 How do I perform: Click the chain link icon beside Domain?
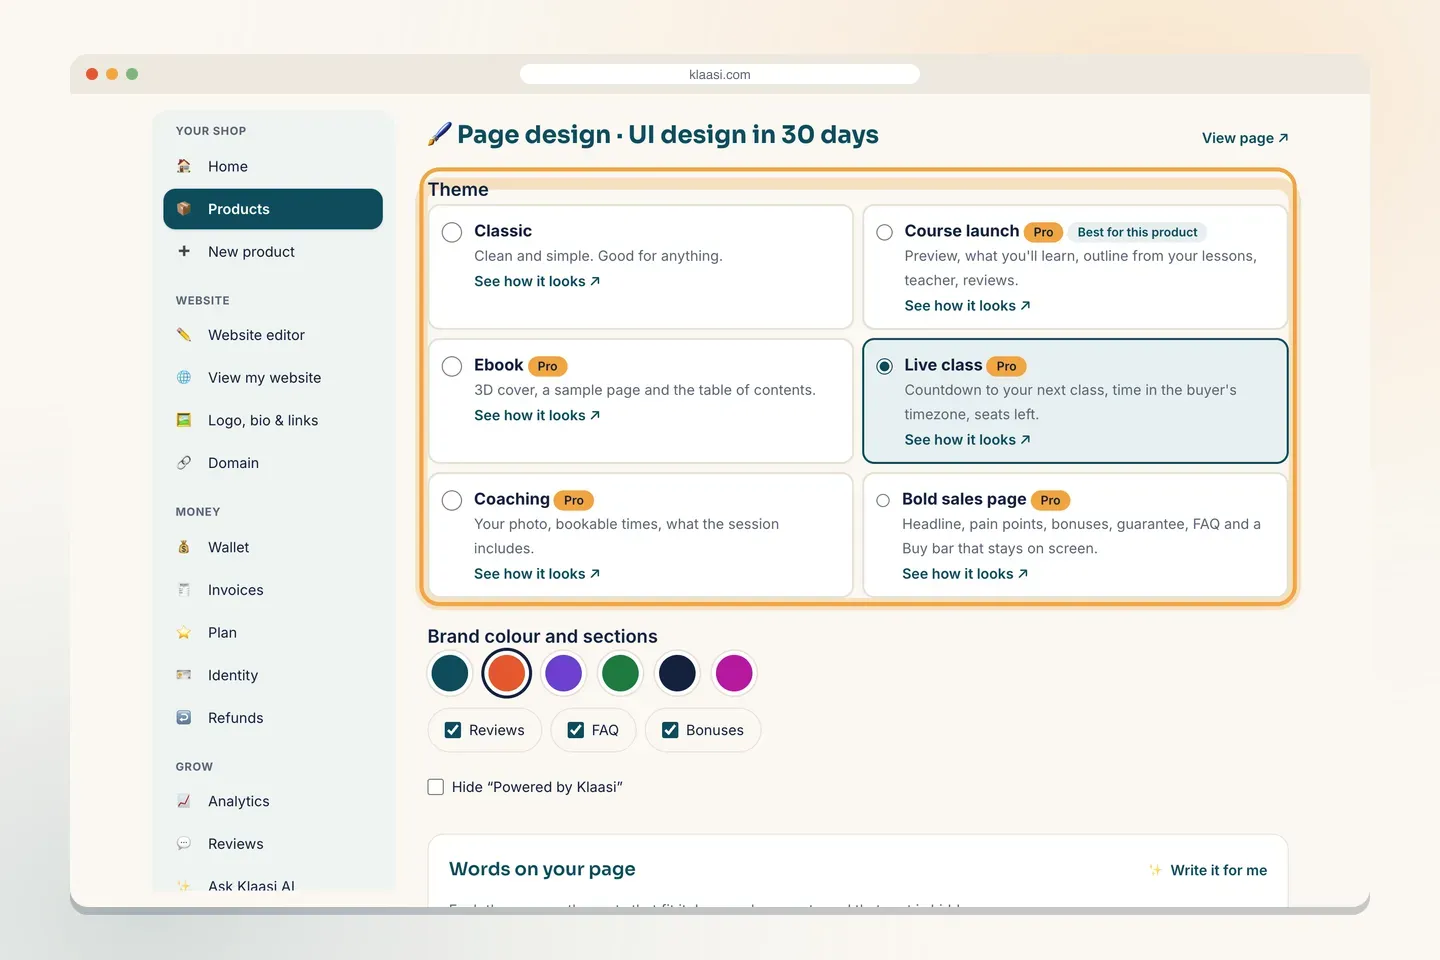[x=184, y=463]
